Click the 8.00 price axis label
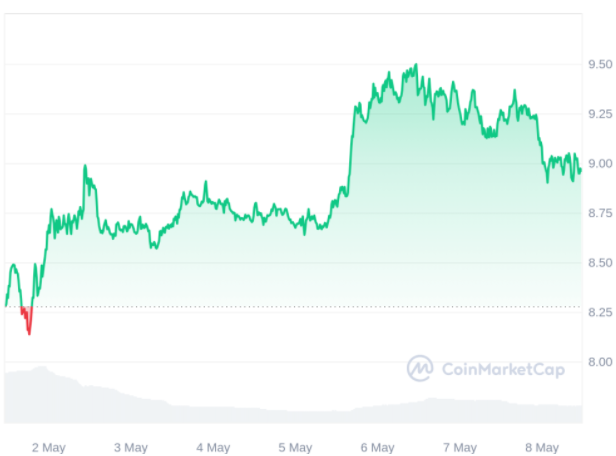The height and width of the screenshot is (456, 616). tap(601, 362)
